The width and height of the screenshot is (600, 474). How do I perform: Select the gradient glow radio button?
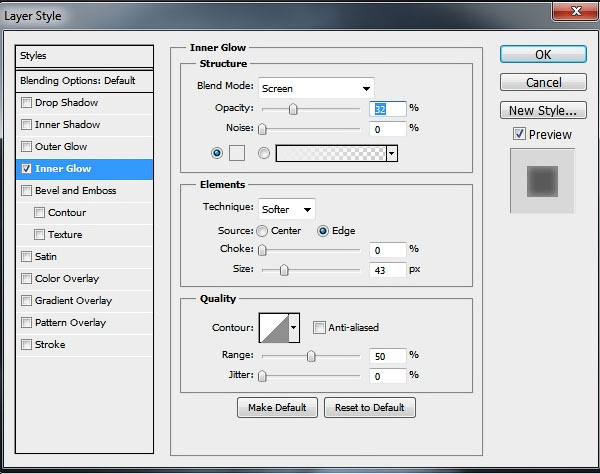[x=264, y=153]
